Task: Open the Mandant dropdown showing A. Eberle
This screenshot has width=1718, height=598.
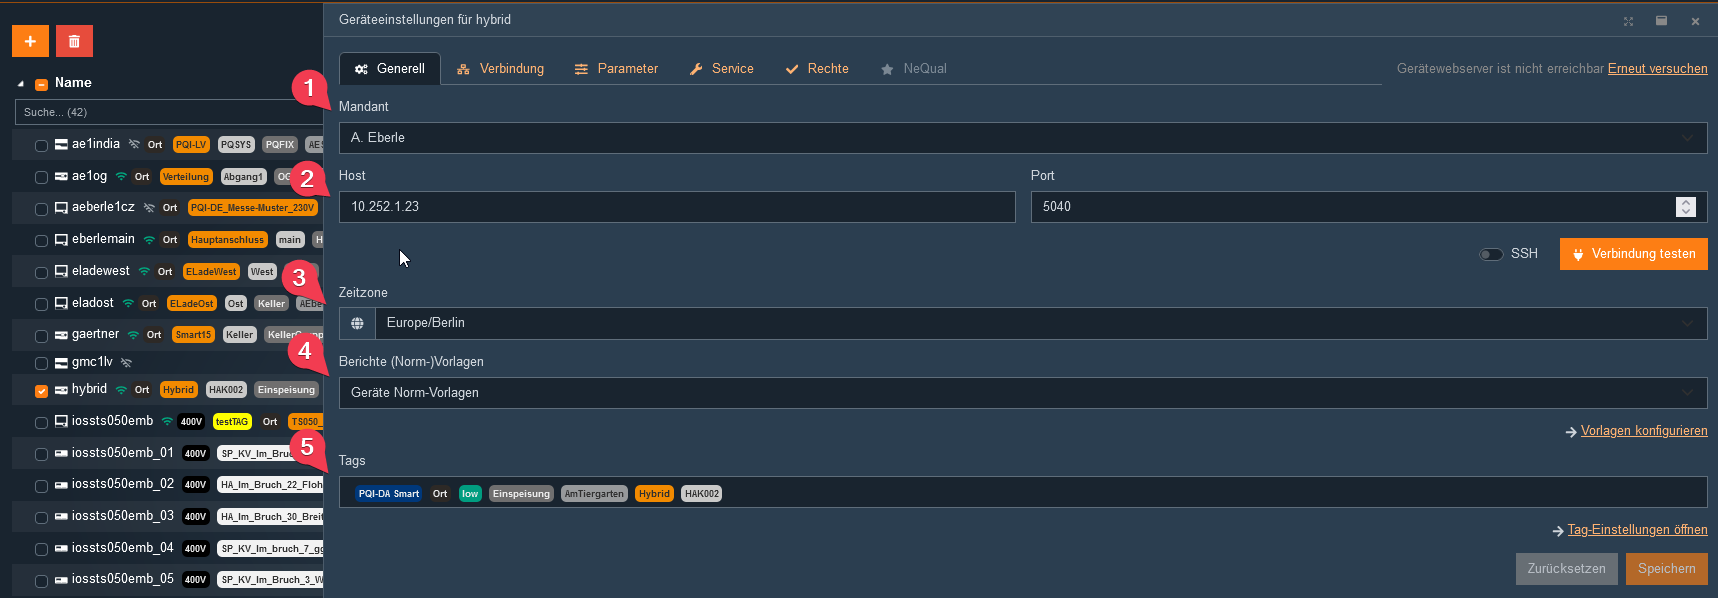Action: 1022,138
